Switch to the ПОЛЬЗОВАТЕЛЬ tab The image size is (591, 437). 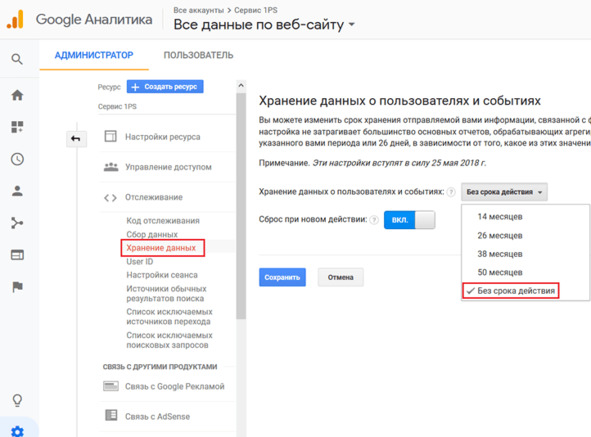(x=198, y=55)
